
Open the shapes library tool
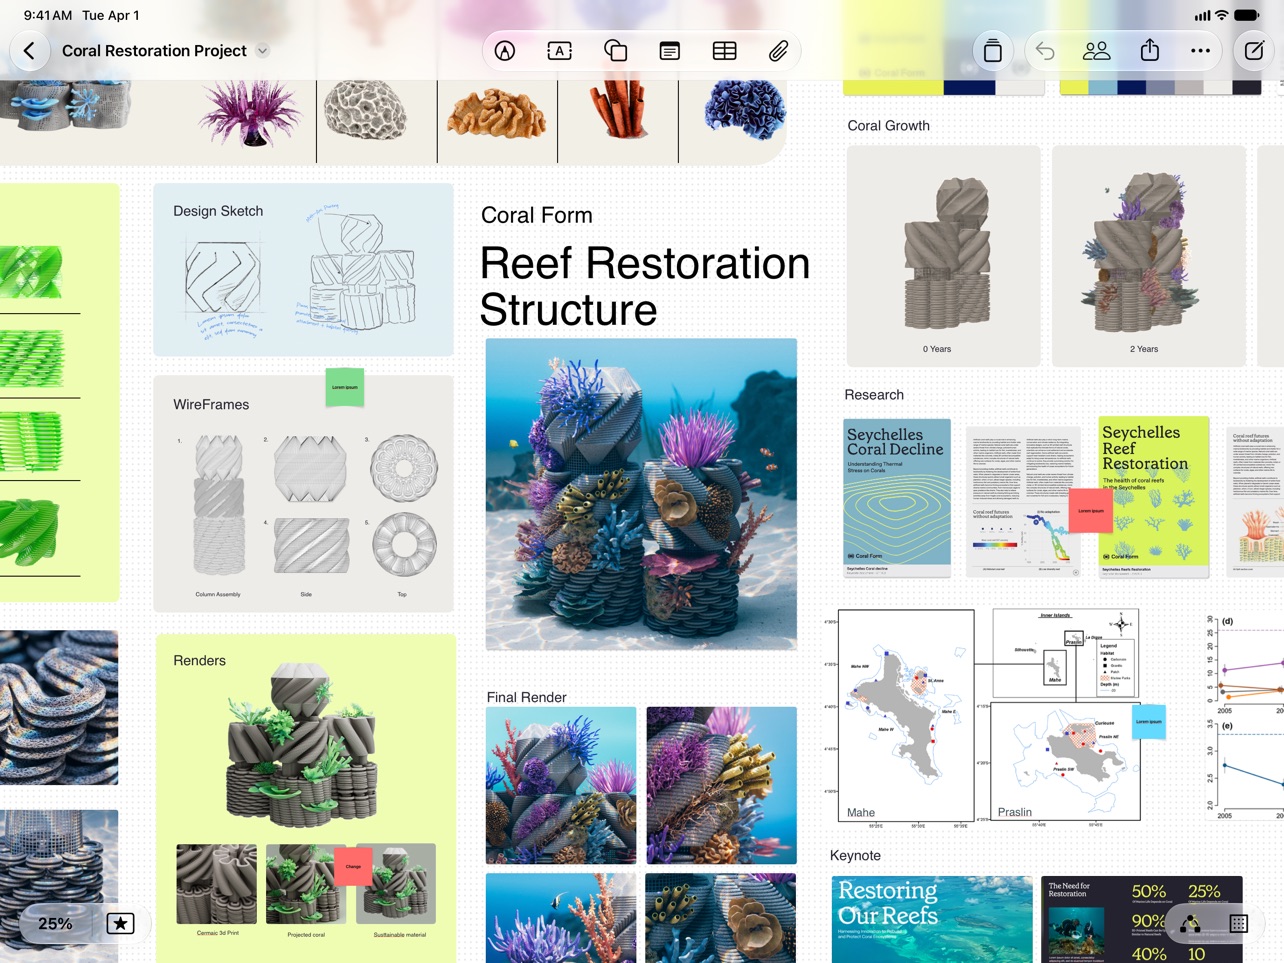click(x=615, y=51)
